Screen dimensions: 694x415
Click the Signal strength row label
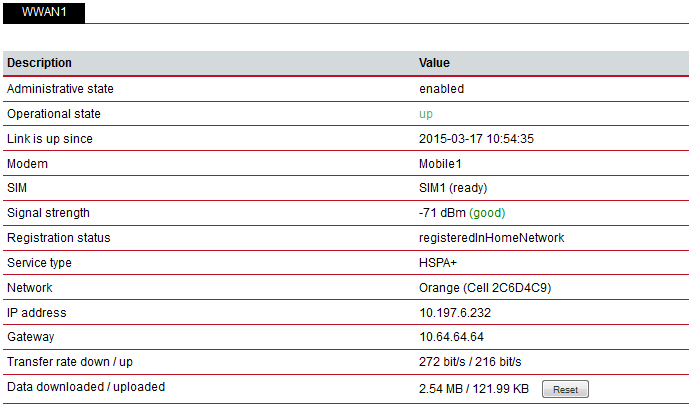[48, 213]
